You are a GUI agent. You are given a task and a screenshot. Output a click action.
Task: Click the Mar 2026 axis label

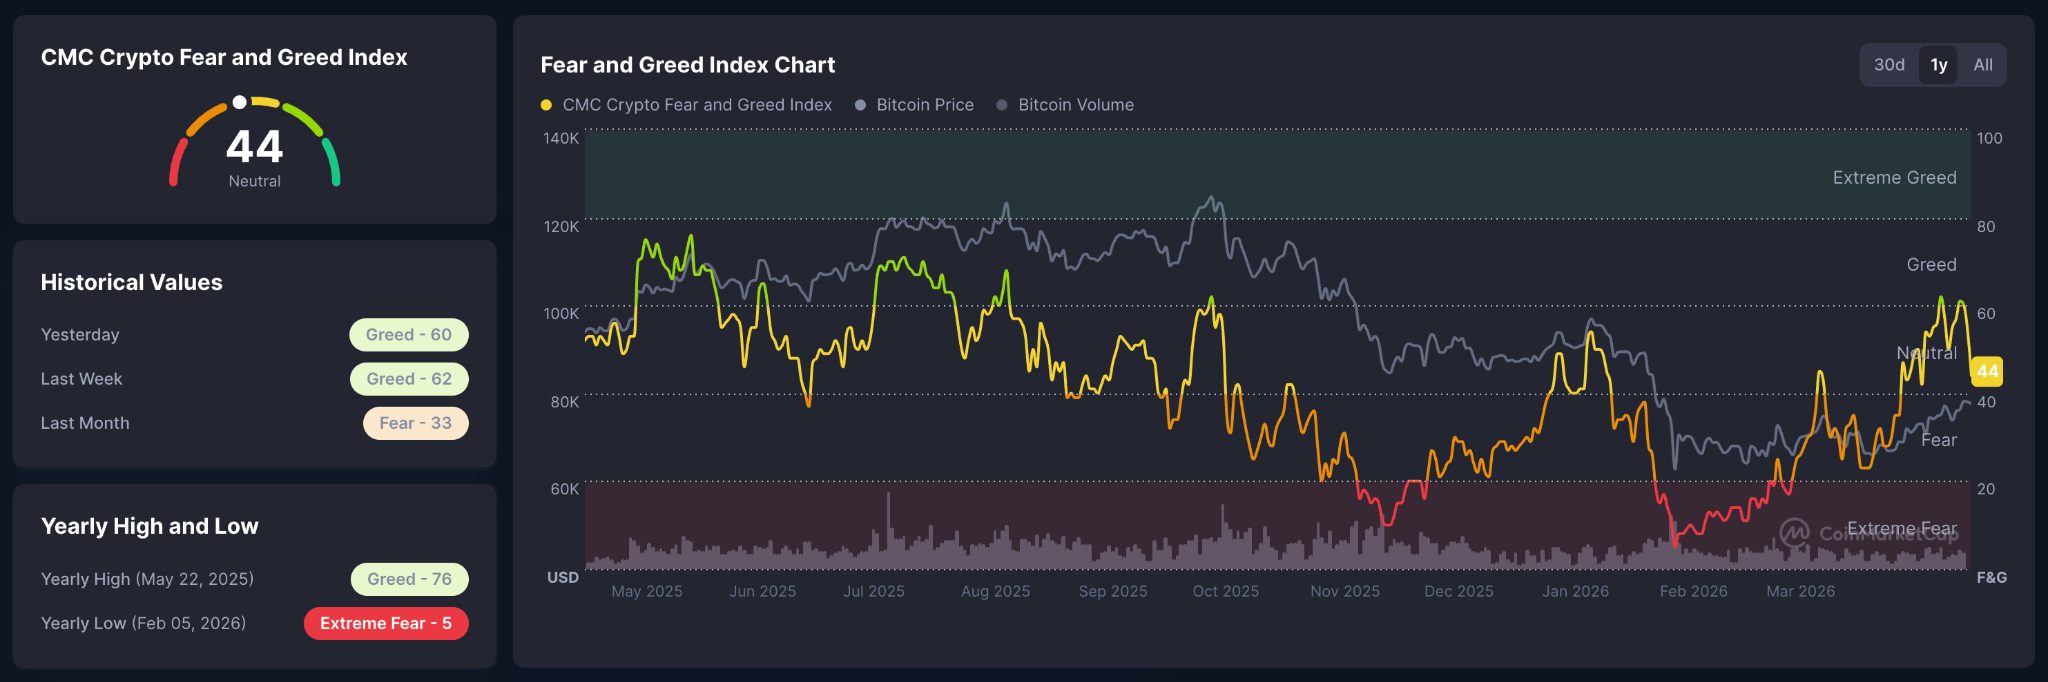tap(1800, 591)
